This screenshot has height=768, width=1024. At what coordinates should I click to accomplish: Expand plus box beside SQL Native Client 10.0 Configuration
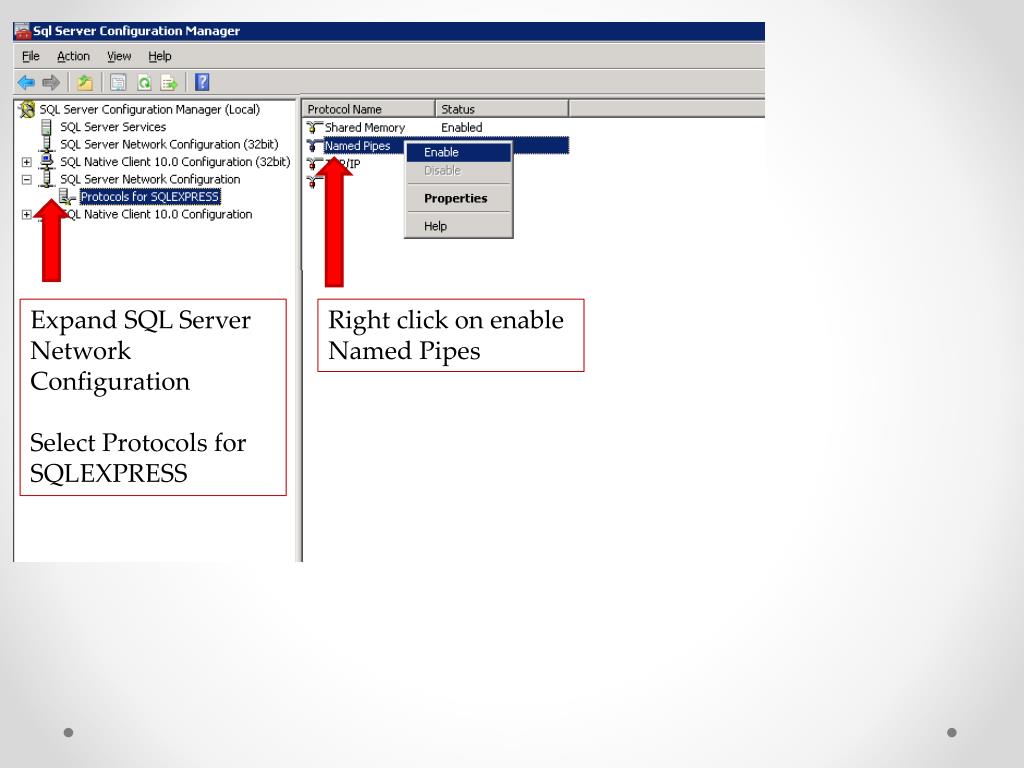tap(26, 214)
